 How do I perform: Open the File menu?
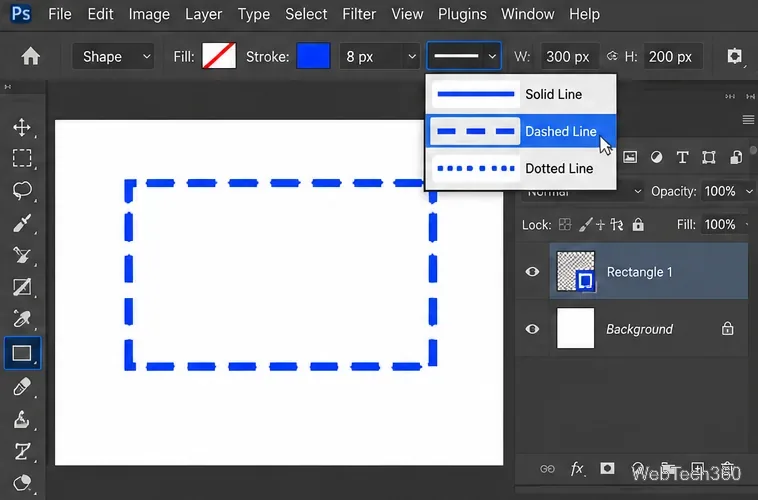click(60, 14)
